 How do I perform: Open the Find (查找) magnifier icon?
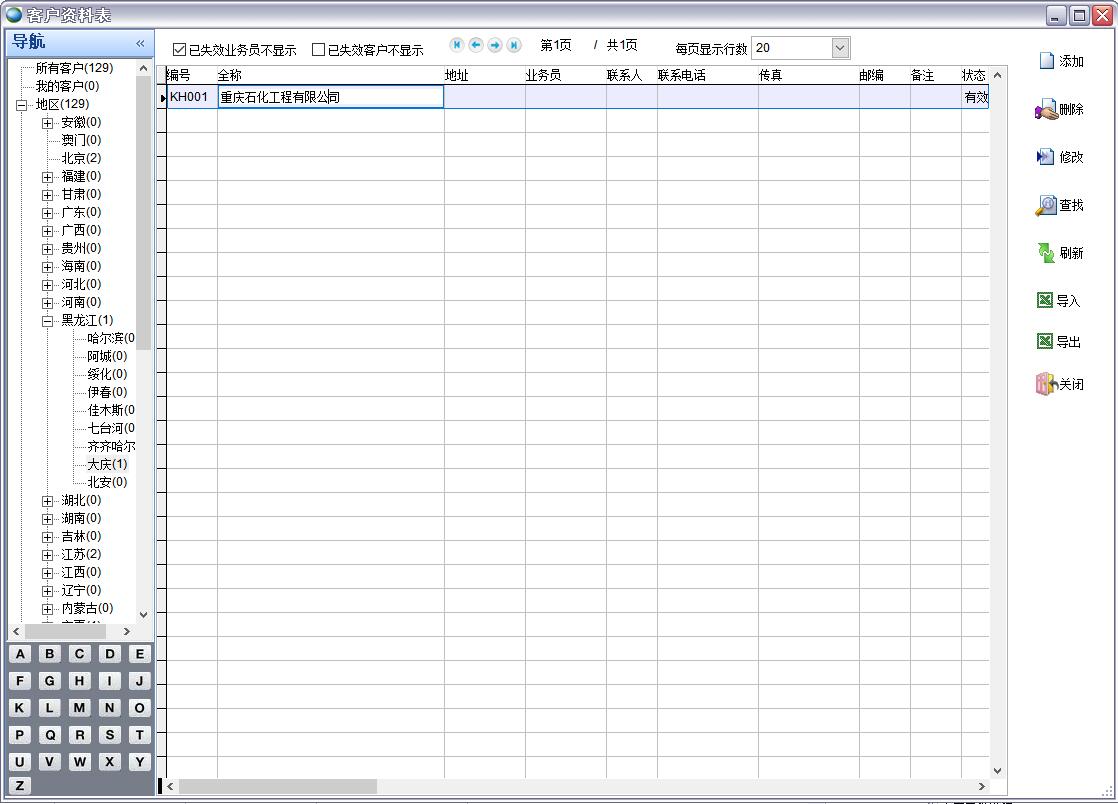tap(1046, 205)
